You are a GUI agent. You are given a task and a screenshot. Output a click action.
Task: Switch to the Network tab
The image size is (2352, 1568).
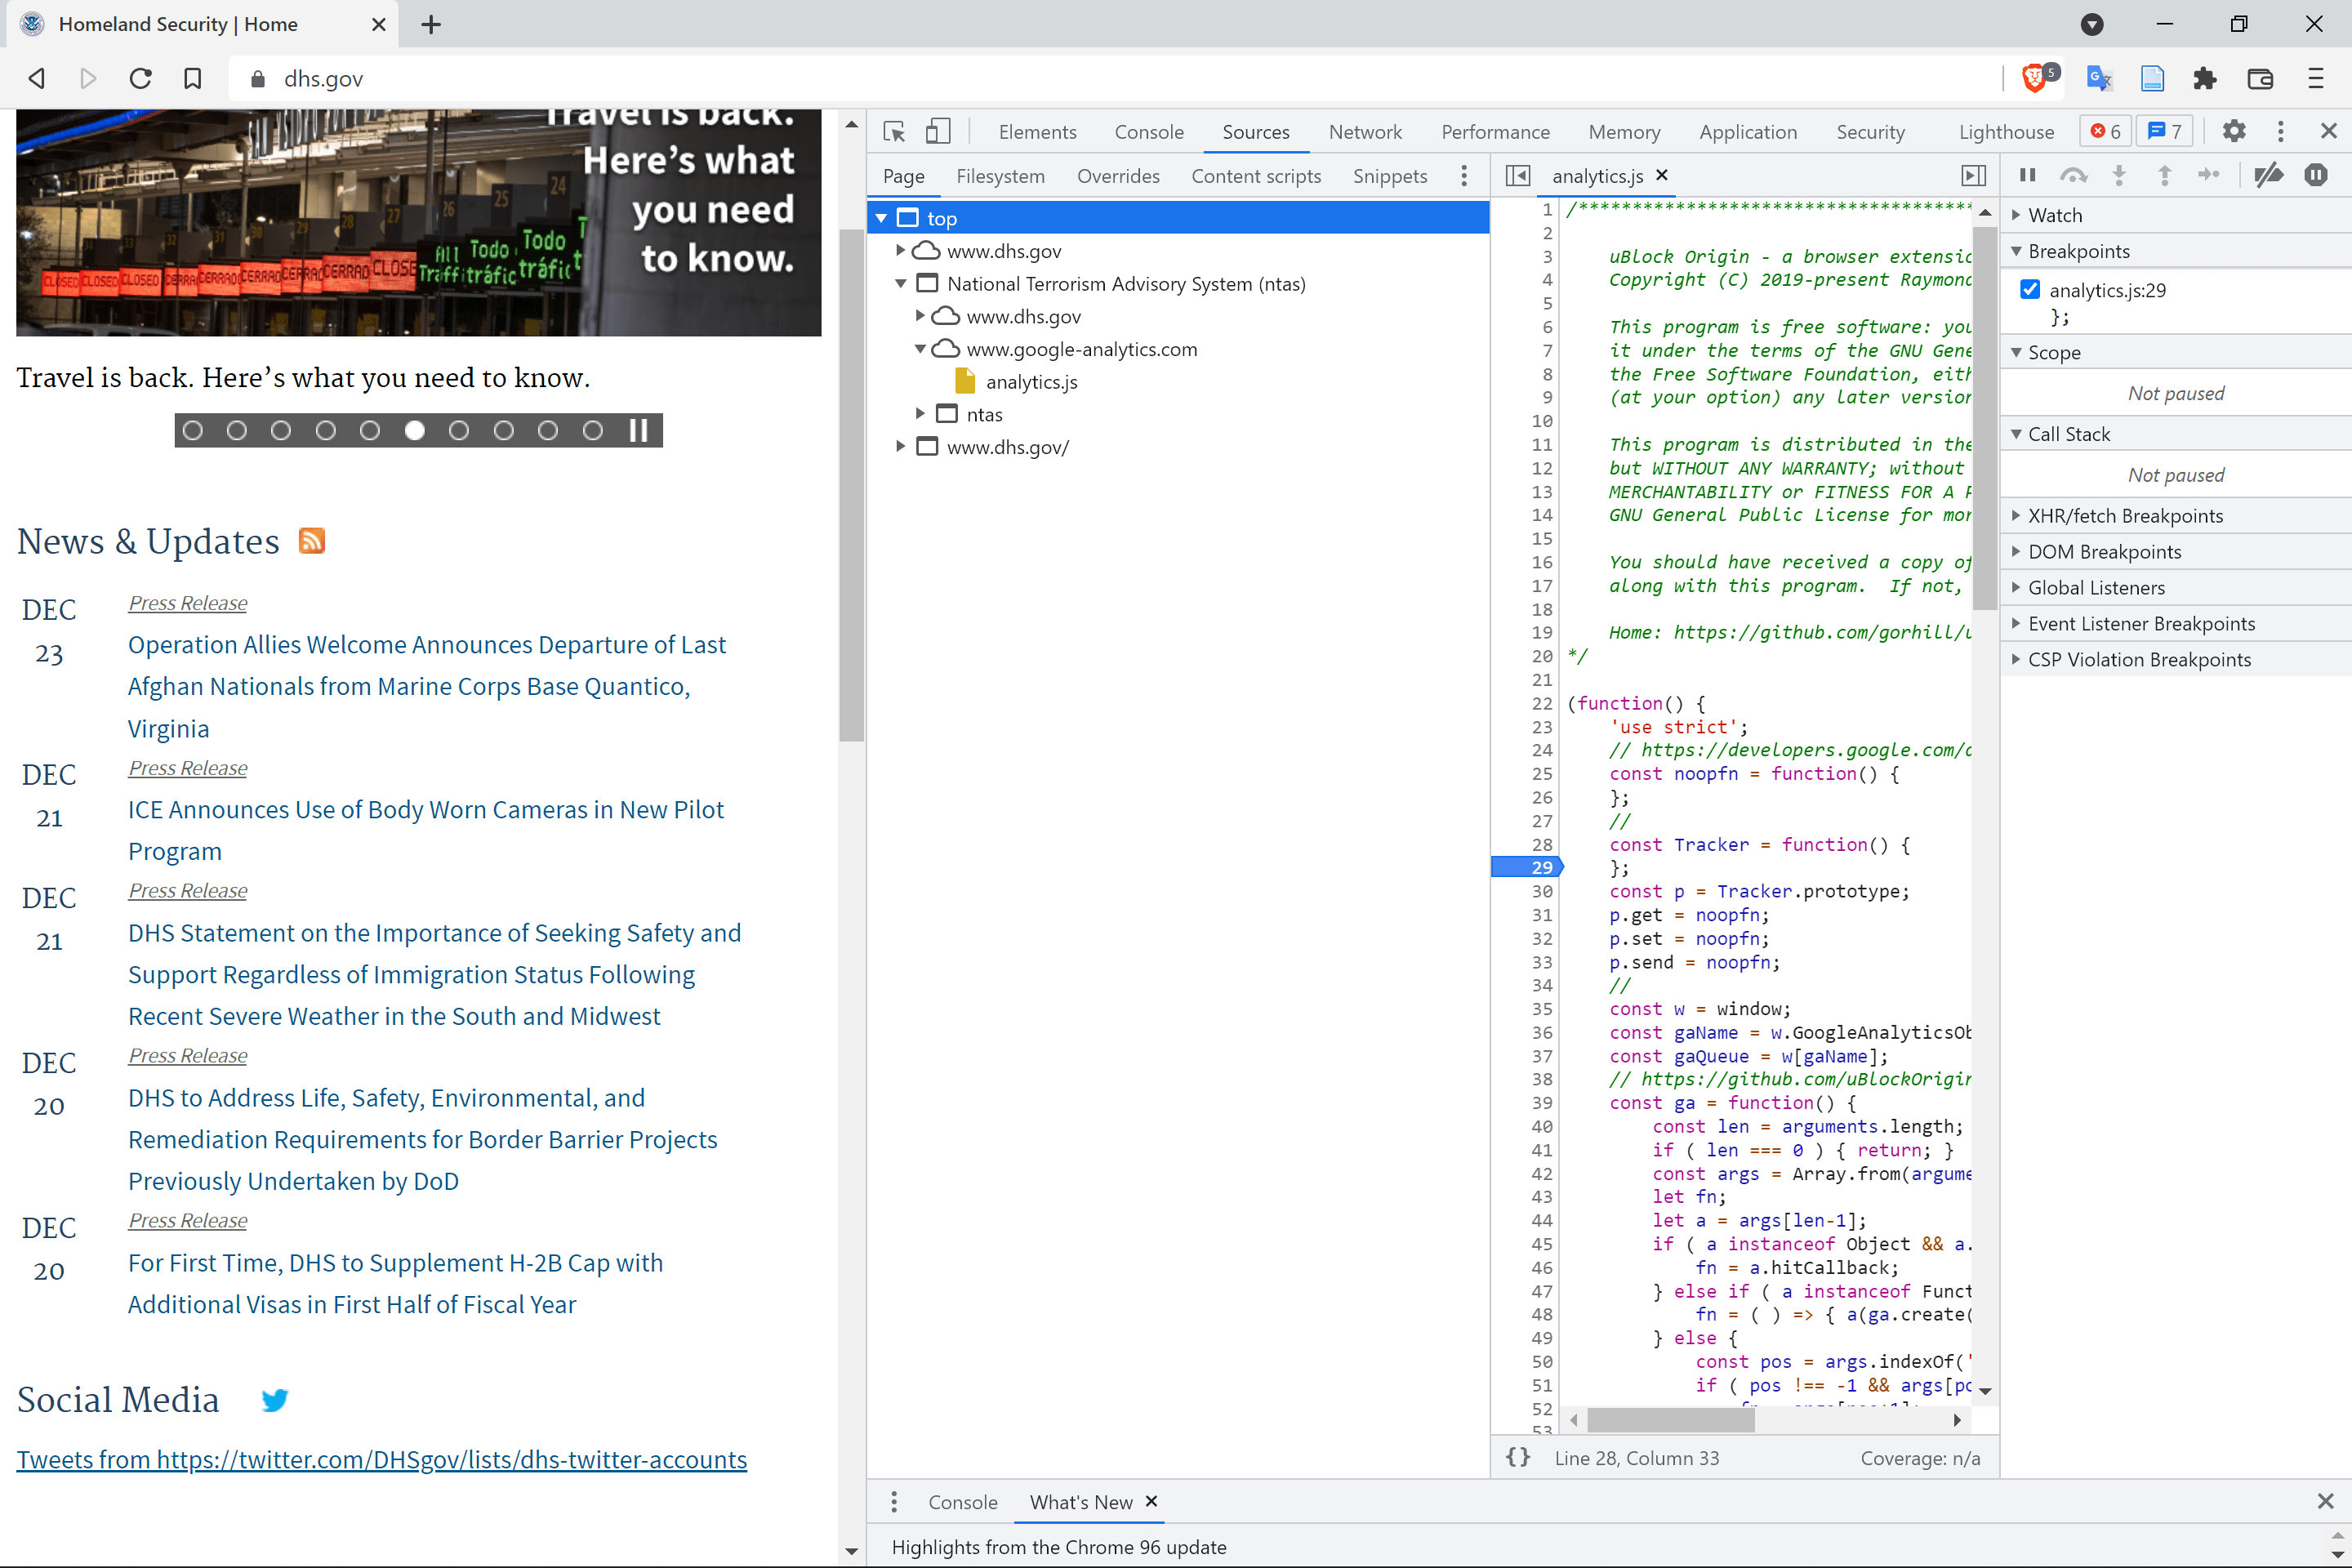click(x=1365, y=132)
